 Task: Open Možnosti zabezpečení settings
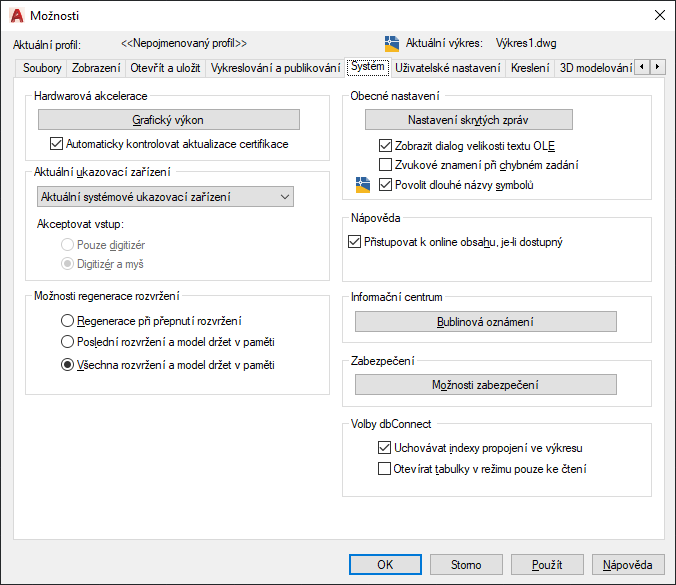pyautogui.click(x=485, y=385)
